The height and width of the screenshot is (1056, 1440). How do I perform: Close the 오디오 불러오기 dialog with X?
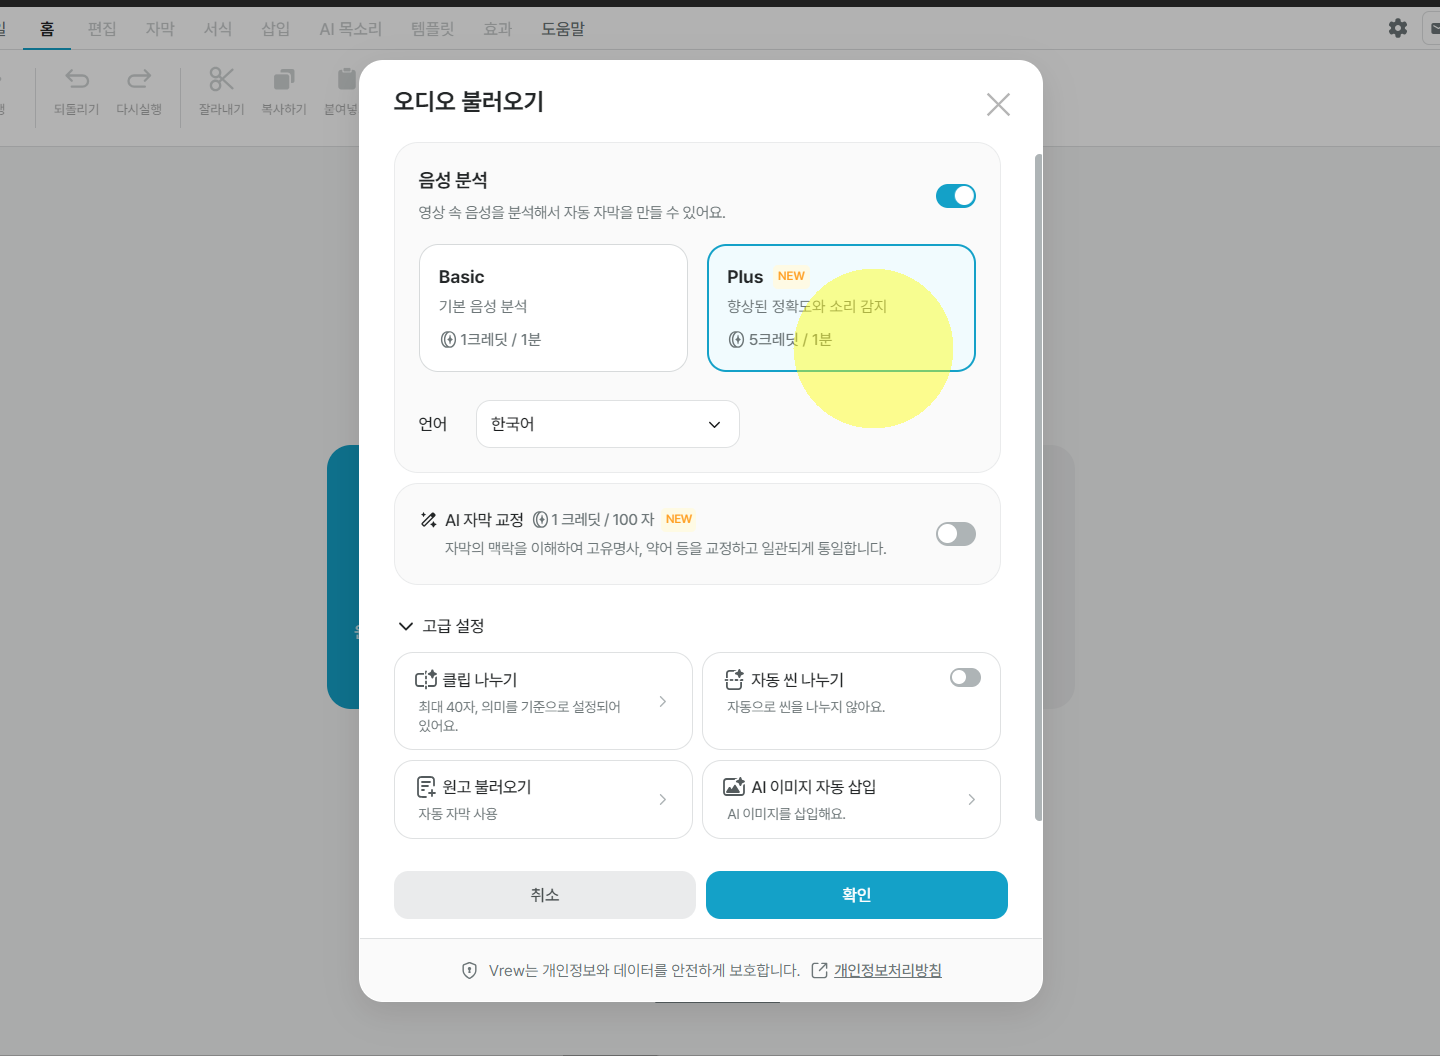pyautogui.click(x=998, y=104)
